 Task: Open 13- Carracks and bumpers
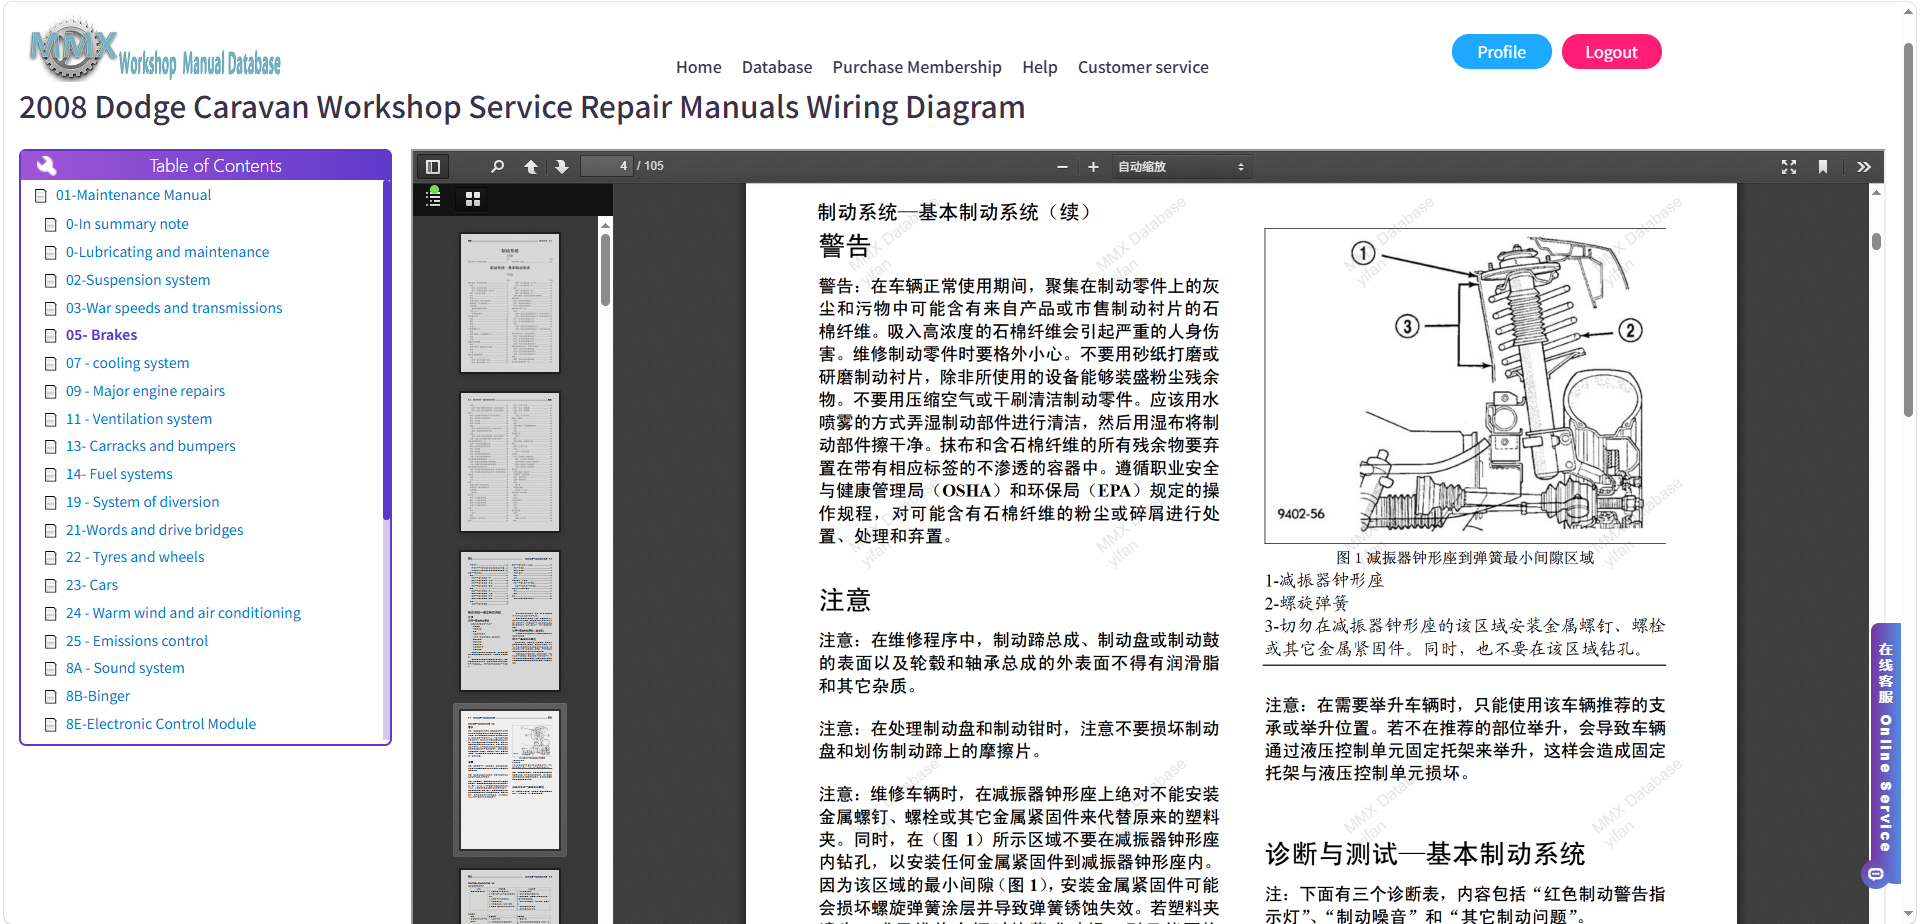click(x=150, y=446)
